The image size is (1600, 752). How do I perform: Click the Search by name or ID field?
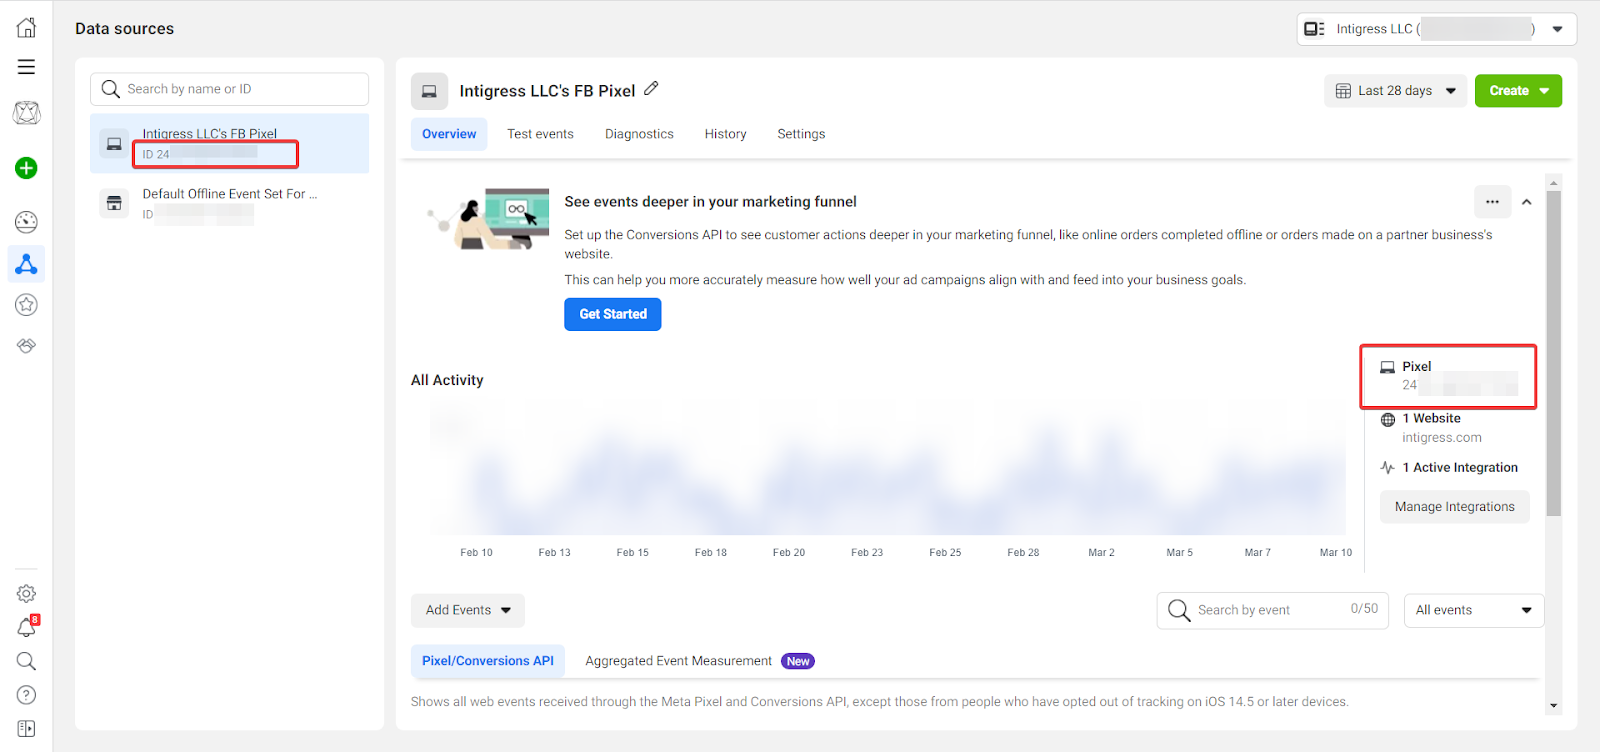click(229, 89)
